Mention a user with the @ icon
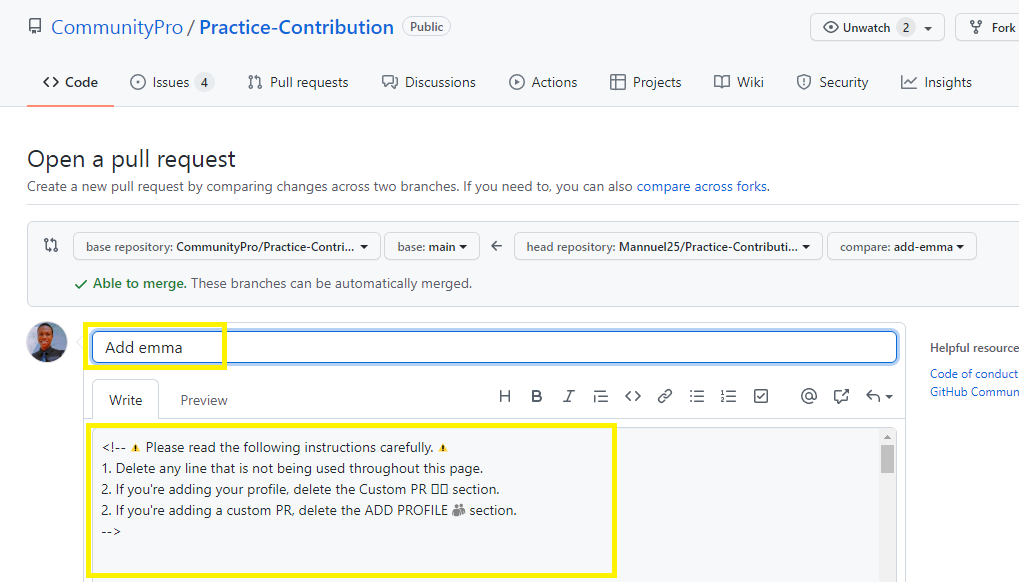 (x=809, y=396)
